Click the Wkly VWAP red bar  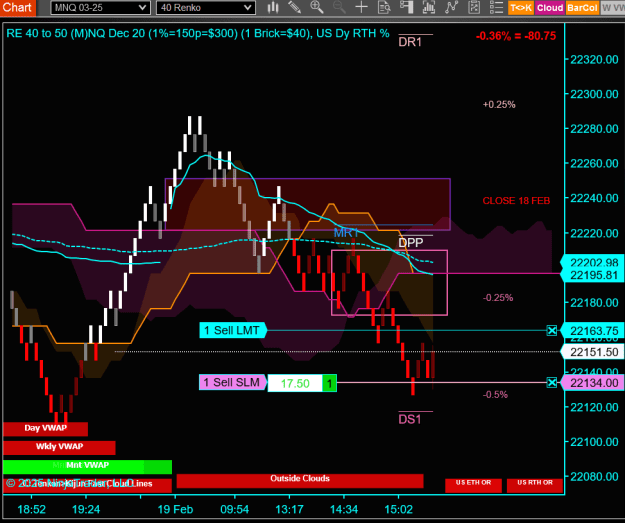coord(59,447)
